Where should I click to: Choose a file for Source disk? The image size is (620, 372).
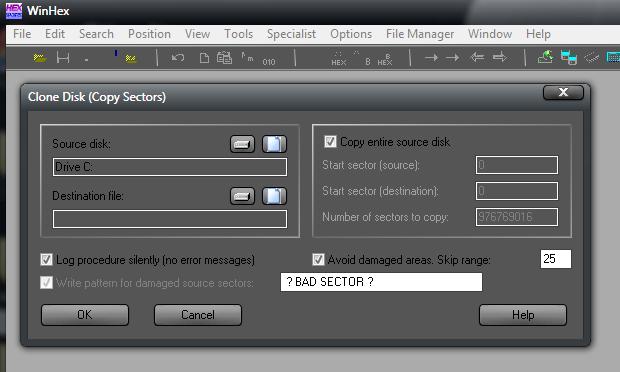pyautogui.click(x=274, y=144)
